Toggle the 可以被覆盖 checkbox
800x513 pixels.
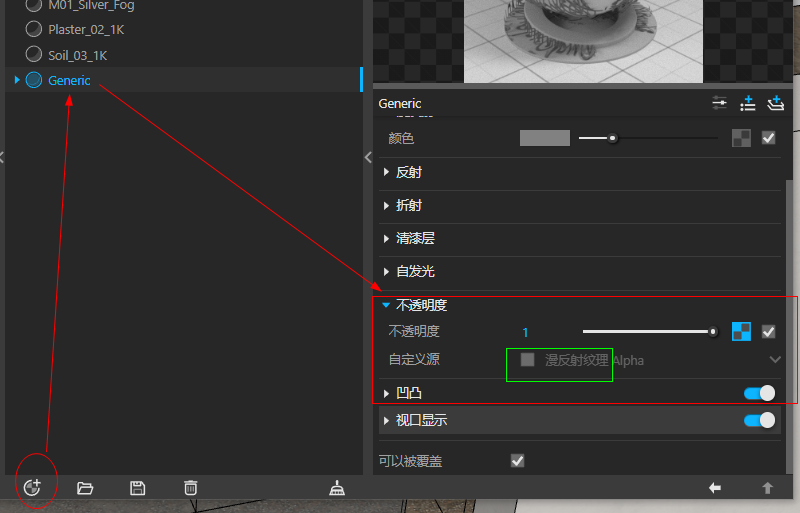point(517,461)
